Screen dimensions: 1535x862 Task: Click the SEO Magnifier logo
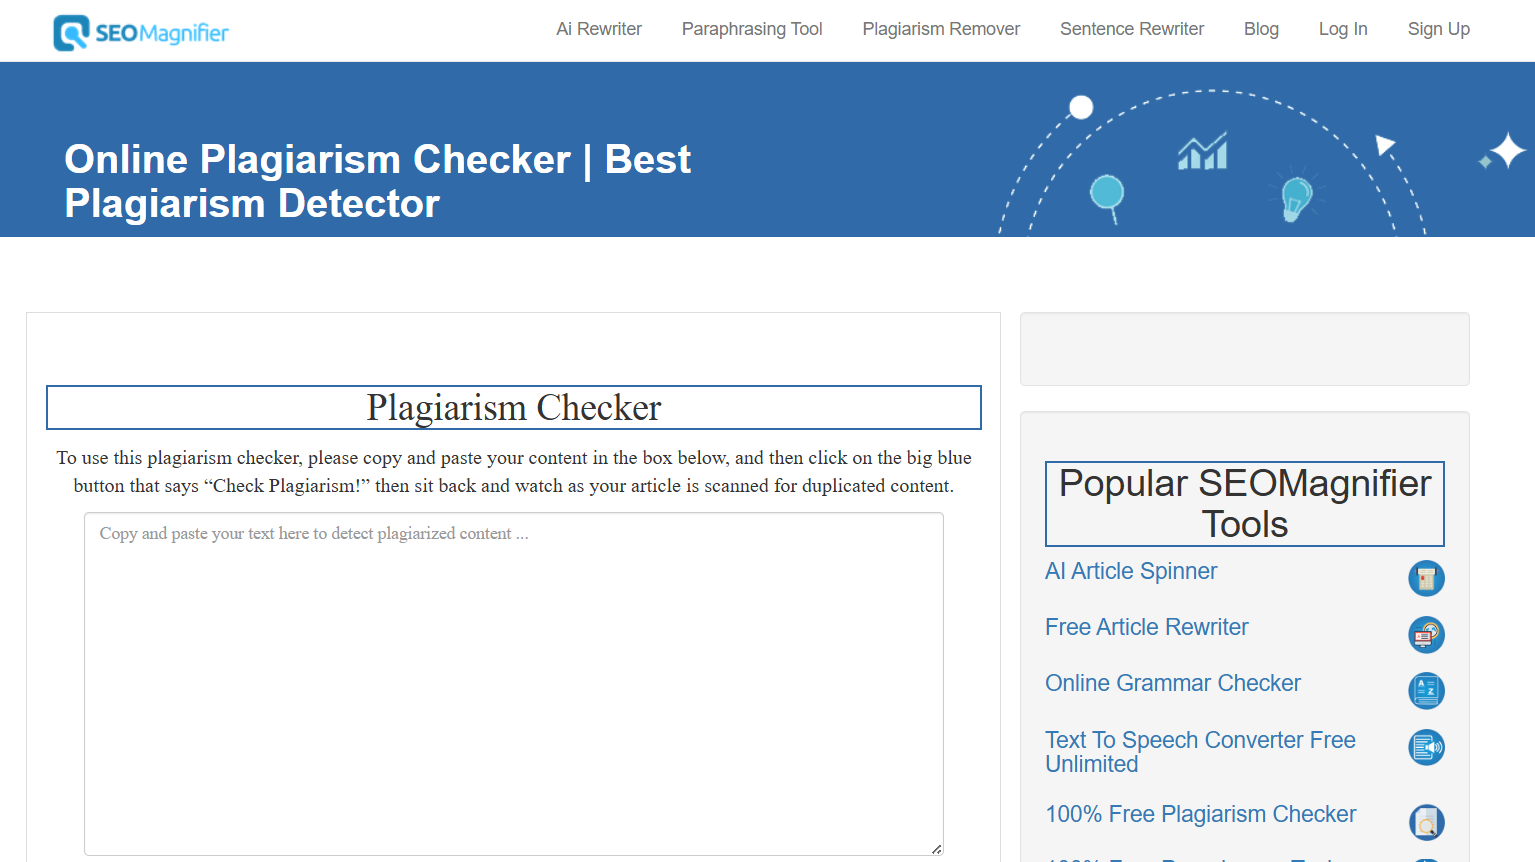click(140, 31)
